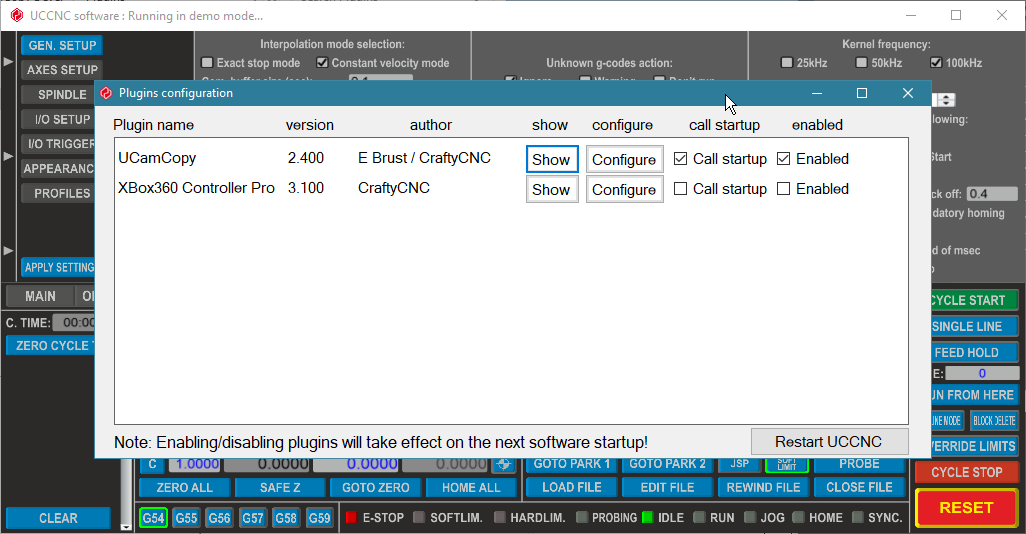Click the JOG status indicator light
Image resolution: width=1026 pixels, height=534 pixels.
pos(750,518)
